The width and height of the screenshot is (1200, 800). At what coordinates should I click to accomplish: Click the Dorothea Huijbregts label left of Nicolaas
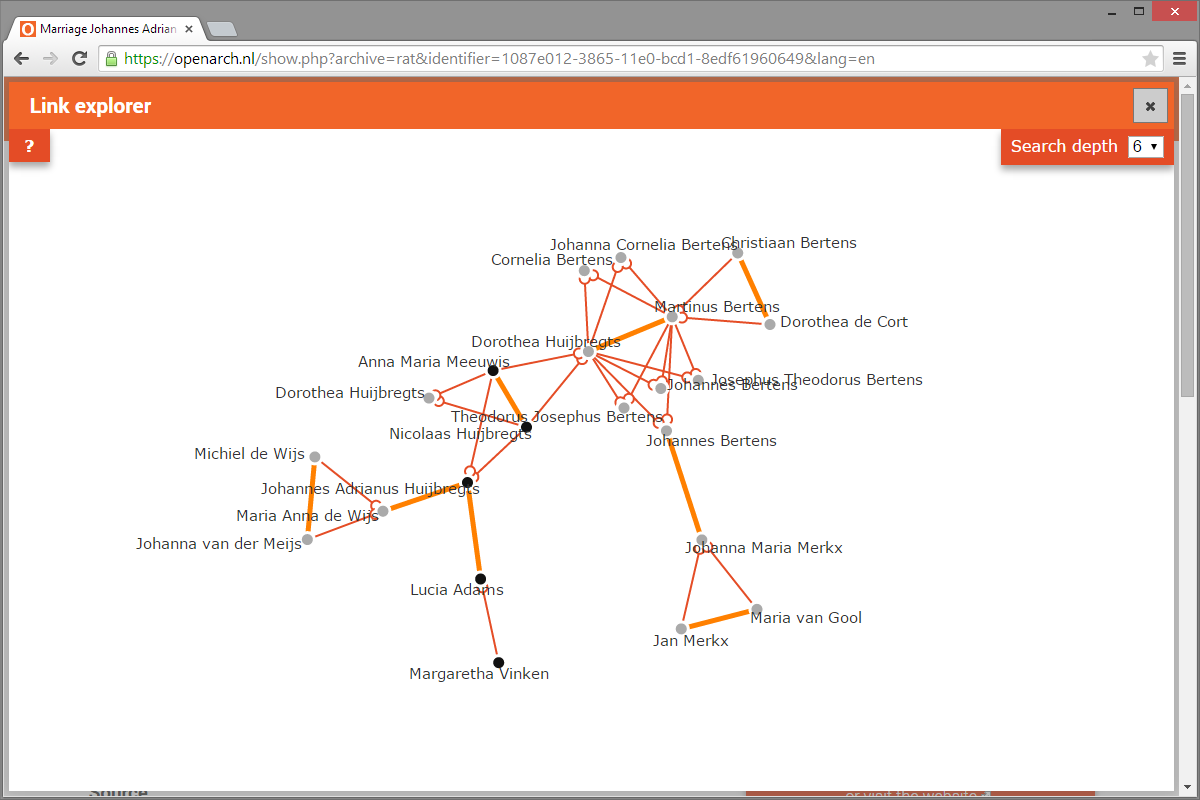pyautogui.click(x=350, y=393)
